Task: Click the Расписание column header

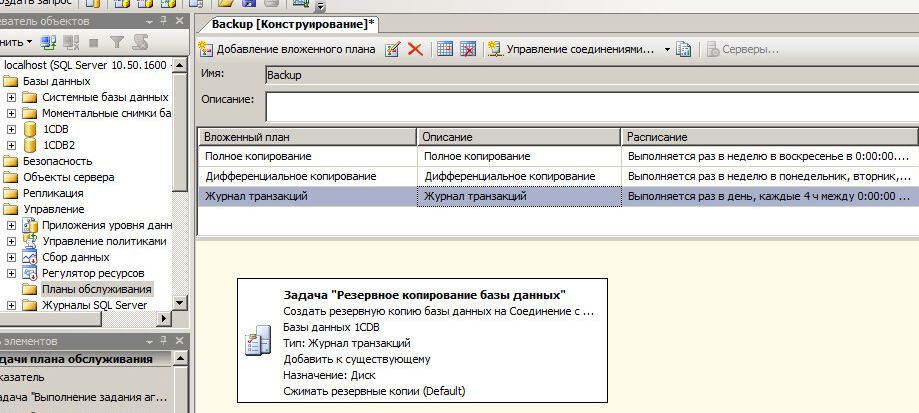Action: 770,136
